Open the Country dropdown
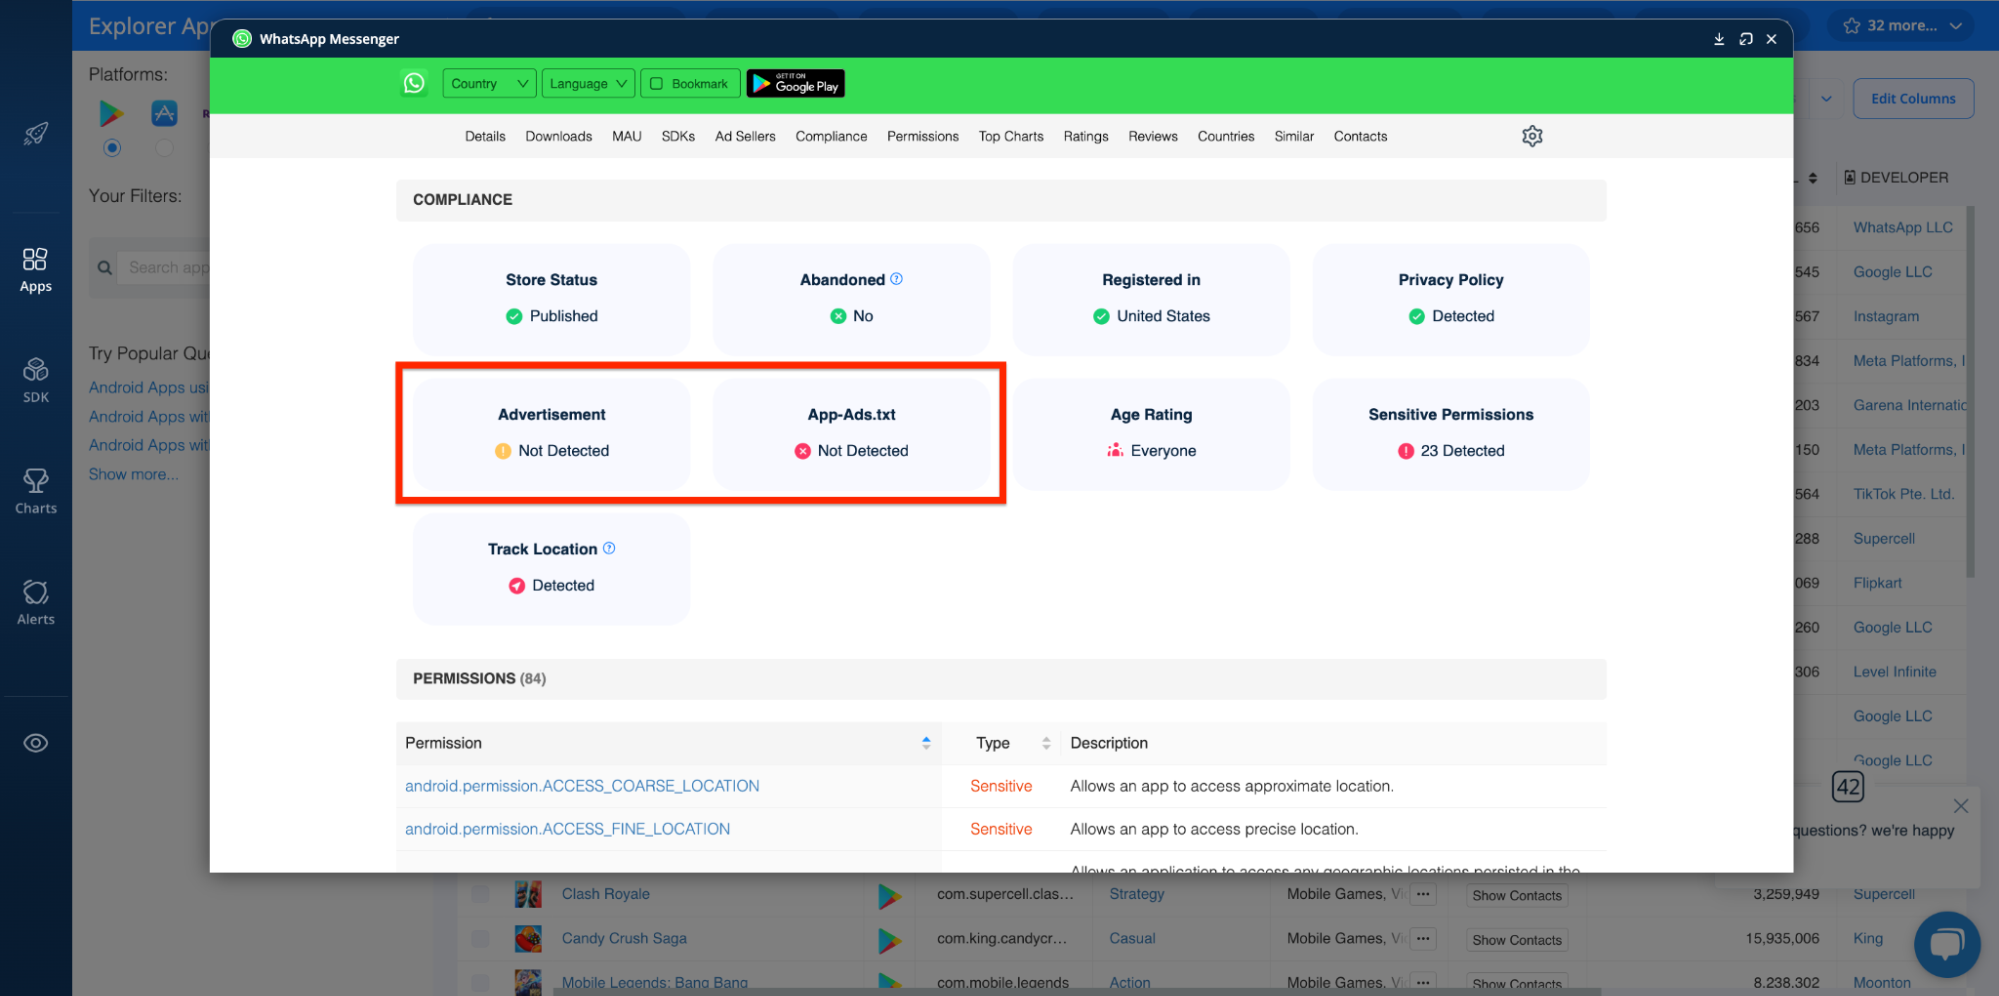This screenshot has width=1999, height=996. (489, 83)
